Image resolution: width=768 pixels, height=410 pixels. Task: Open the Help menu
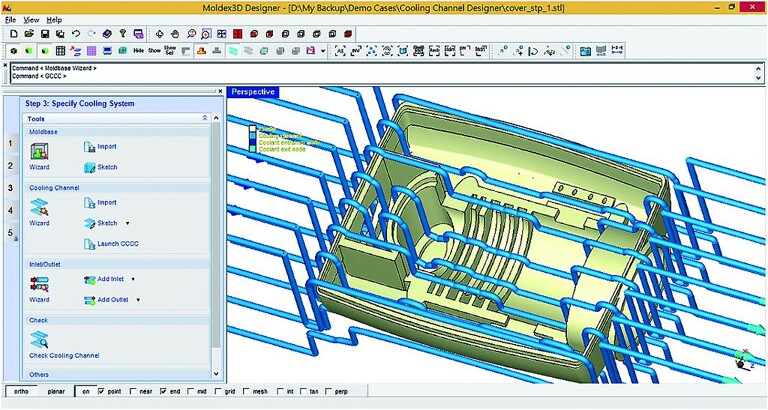click(54, 20)
